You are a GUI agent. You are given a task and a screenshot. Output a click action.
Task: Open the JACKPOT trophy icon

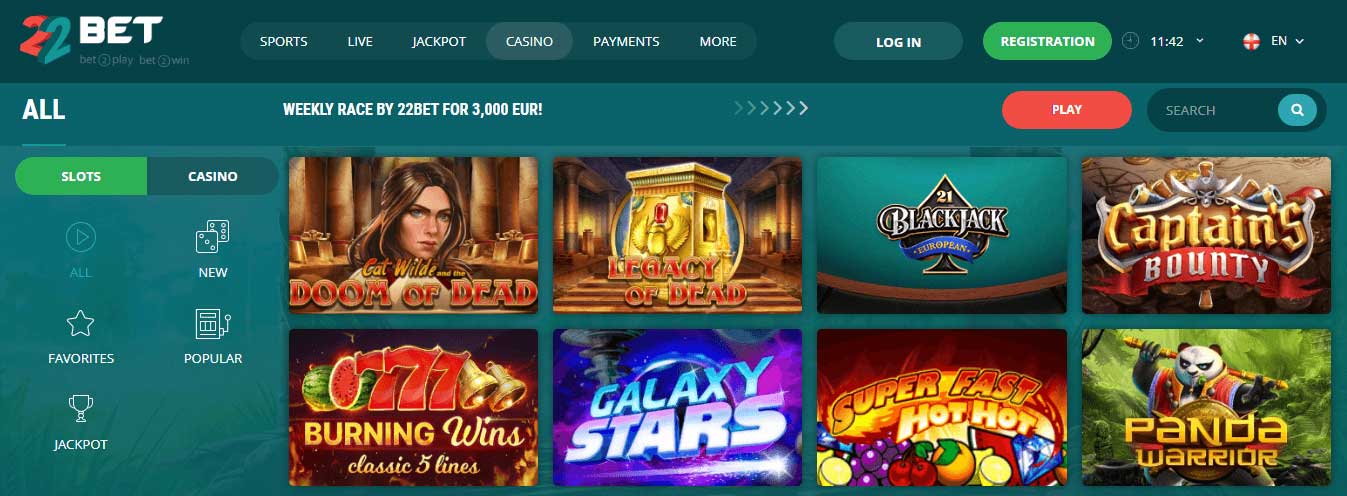click(80, 409)
